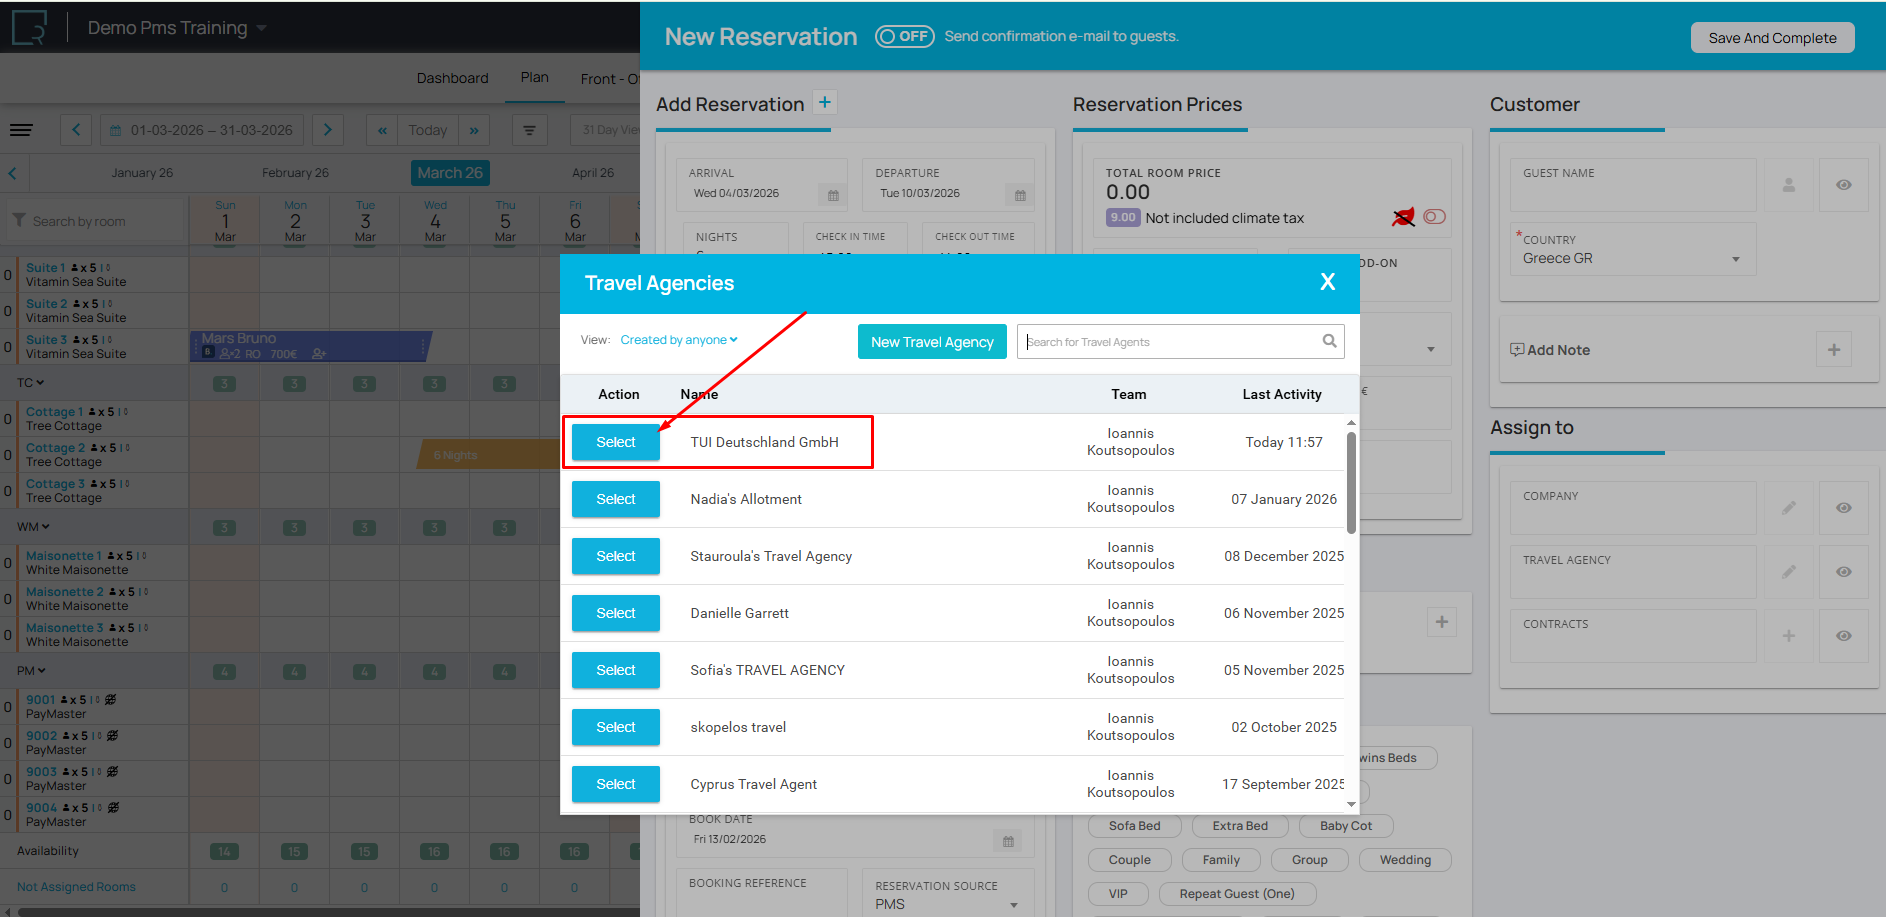Open the arrival date calendar icon
This screenshot has height=917, width=1886.
point(833,195)
